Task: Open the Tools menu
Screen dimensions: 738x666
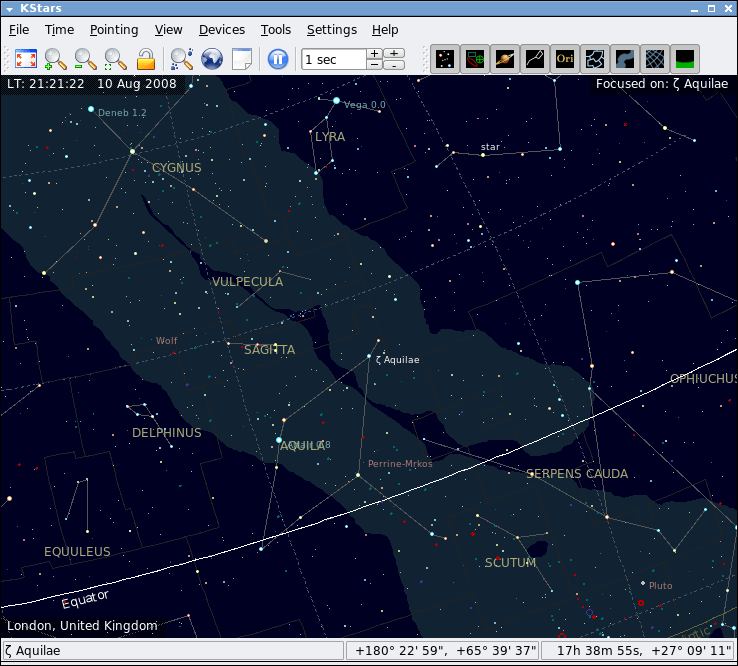Action: pyautogui.click(x=276, y=30)
